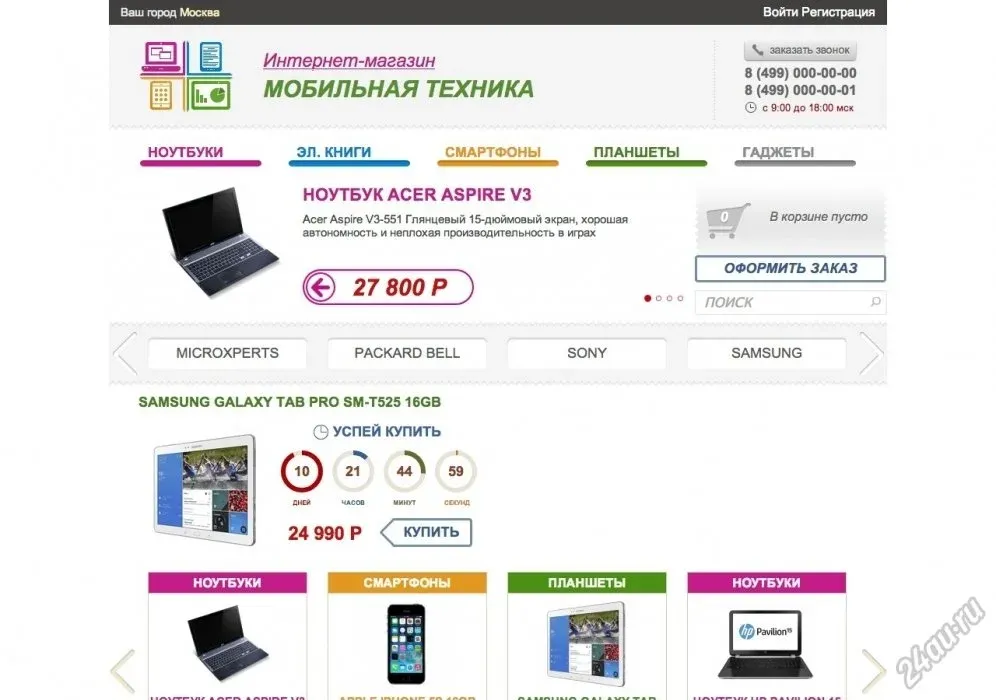
Task: Click the brand carousel right arrow
Action: pos(870,353)
